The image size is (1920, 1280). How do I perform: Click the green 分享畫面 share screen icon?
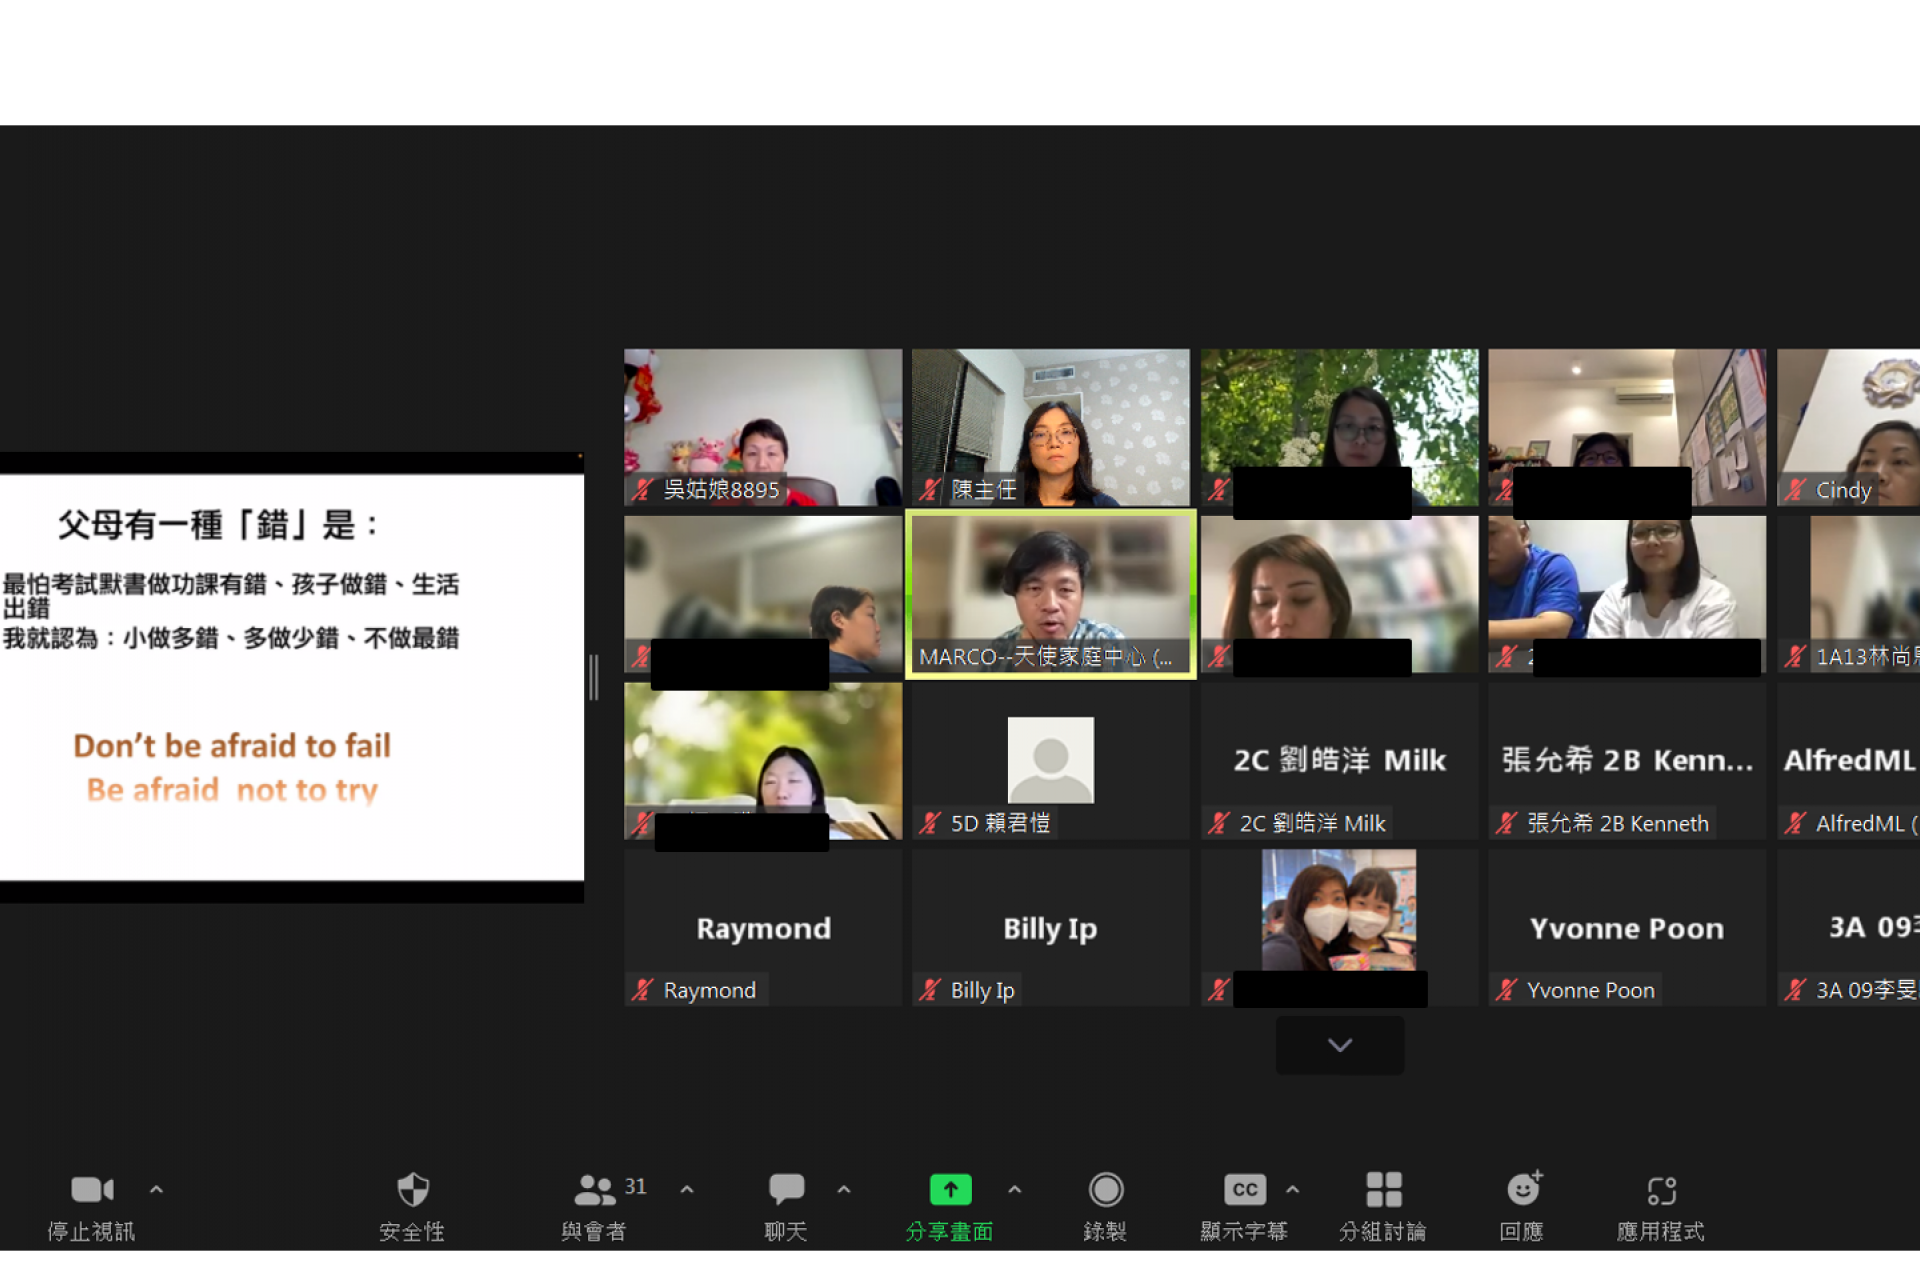click(950, 1189)
